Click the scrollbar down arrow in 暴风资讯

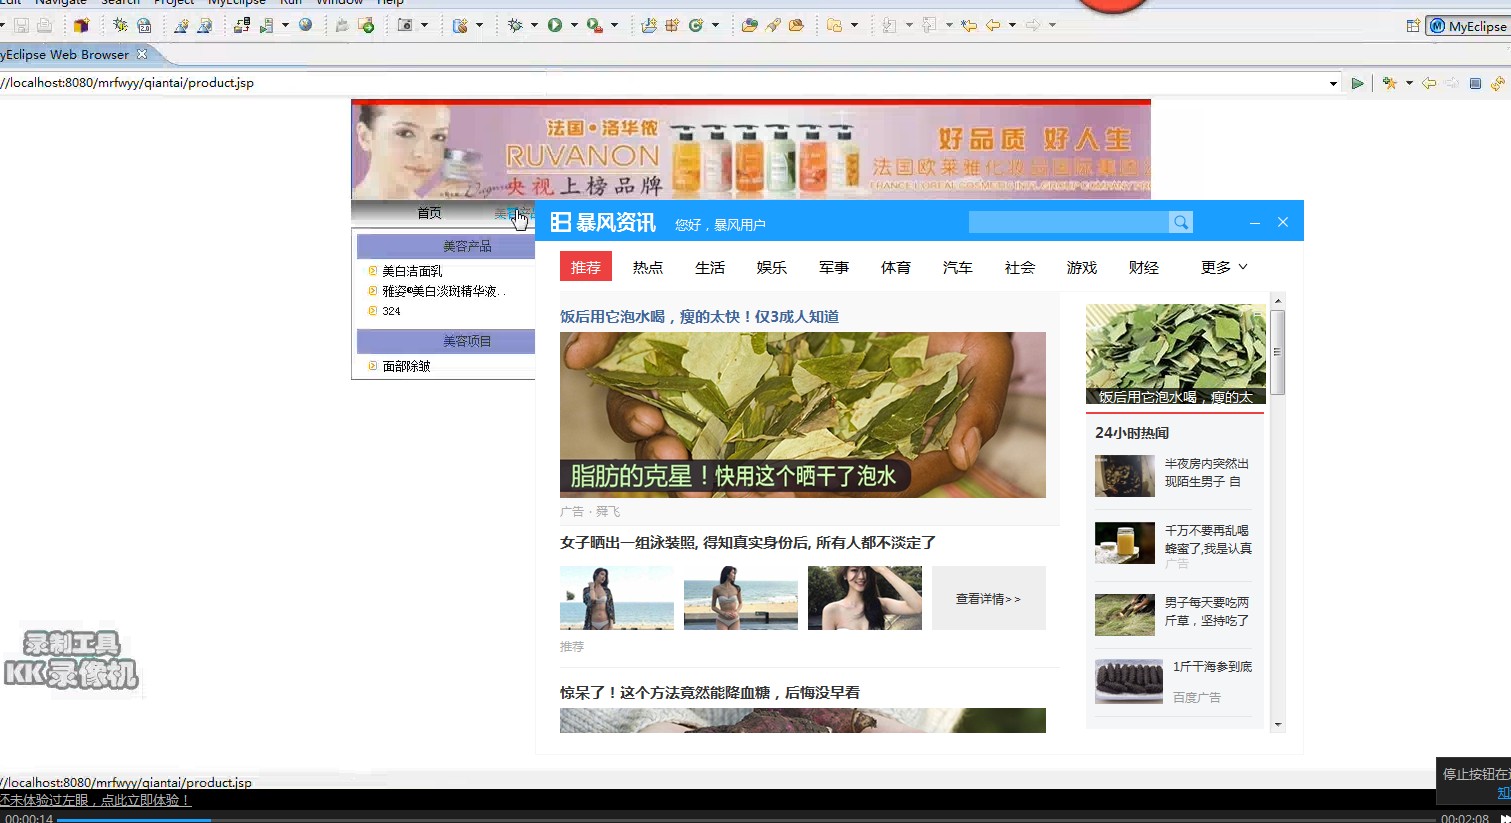pos(1278,724)
